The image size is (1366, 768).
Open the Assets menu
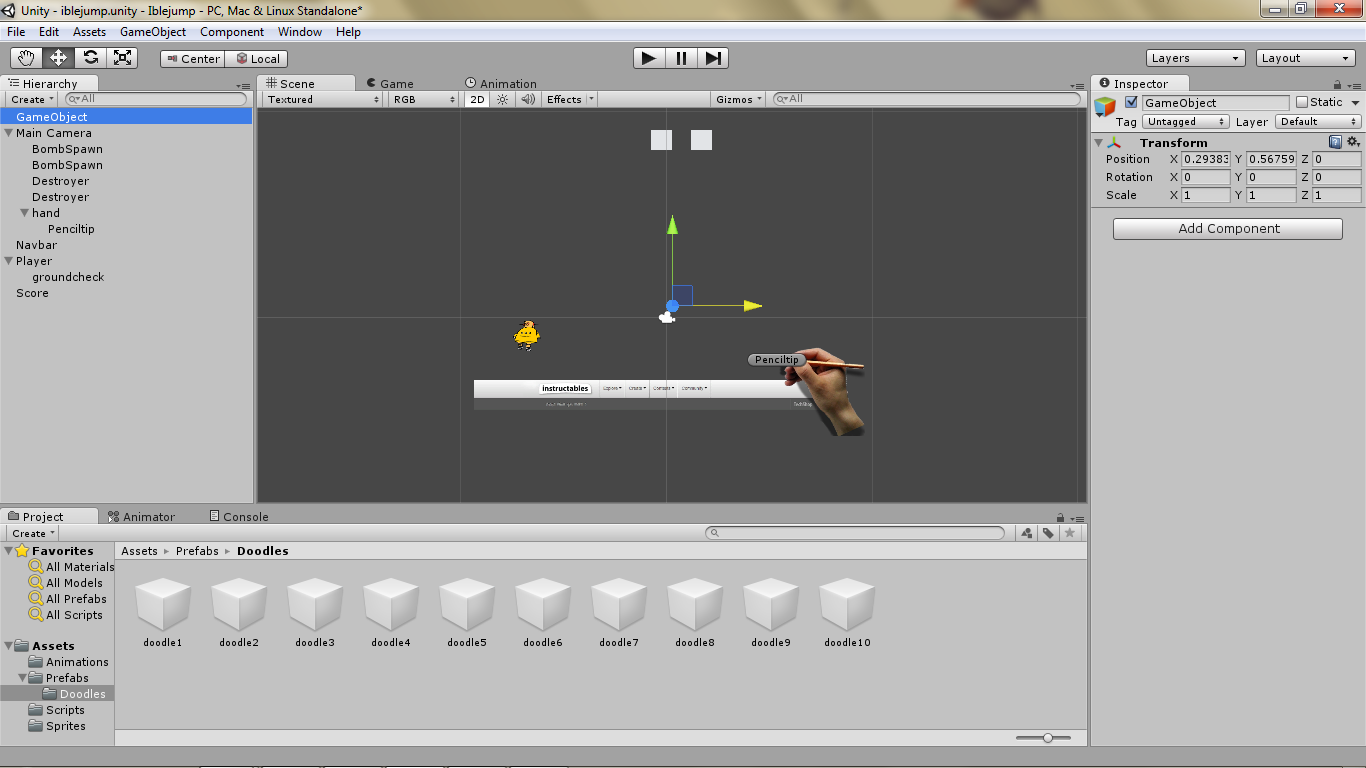[x=89, y=32]
